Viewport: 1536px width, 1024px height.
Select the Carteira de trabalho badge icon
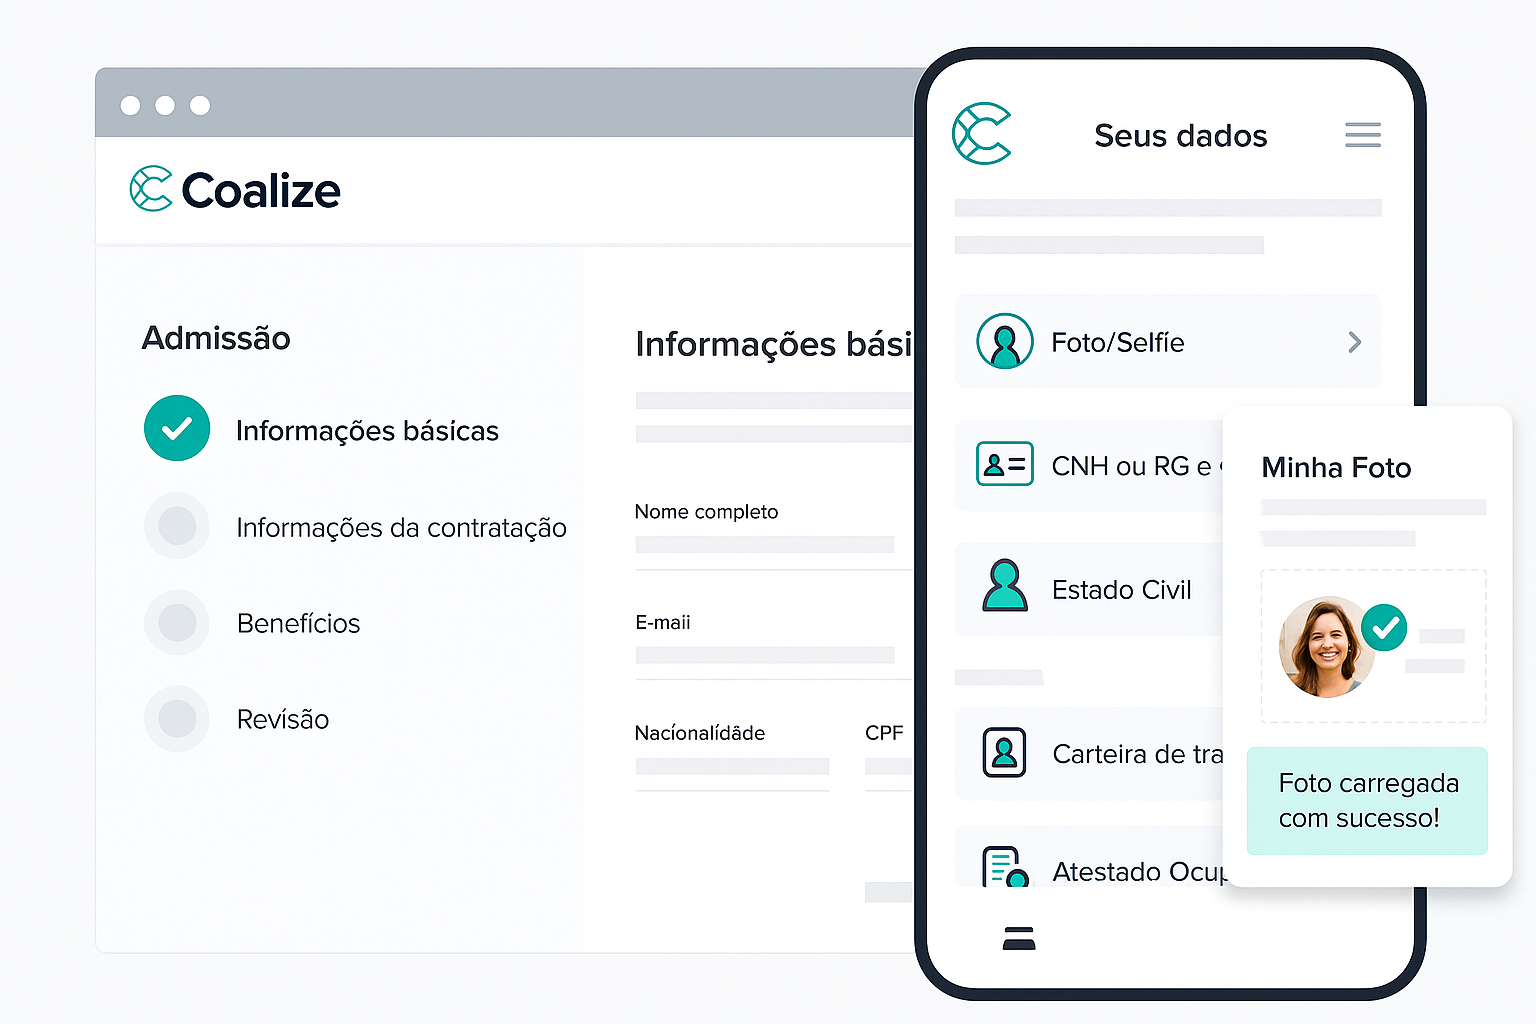(x=1004, y=753)
